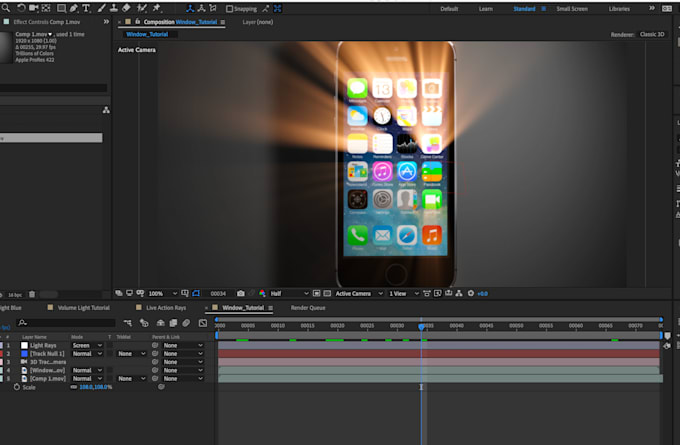Toggle the Scale constrain proportions link
Screen dimensions: 680x445
coord(74,387)
